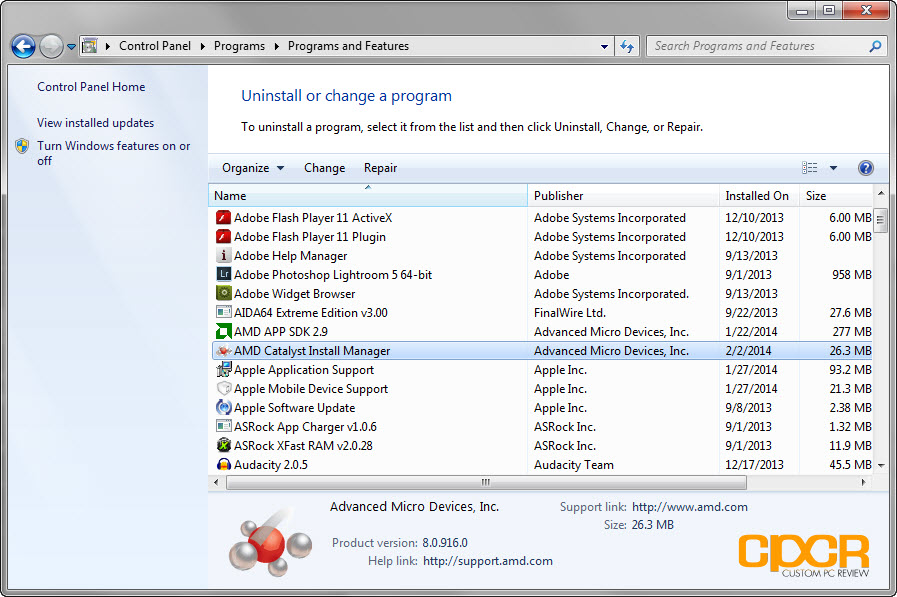Click the Apple Mobile Device Support icon
This screenshot has height=597, width=897.
tap(223, 388)
